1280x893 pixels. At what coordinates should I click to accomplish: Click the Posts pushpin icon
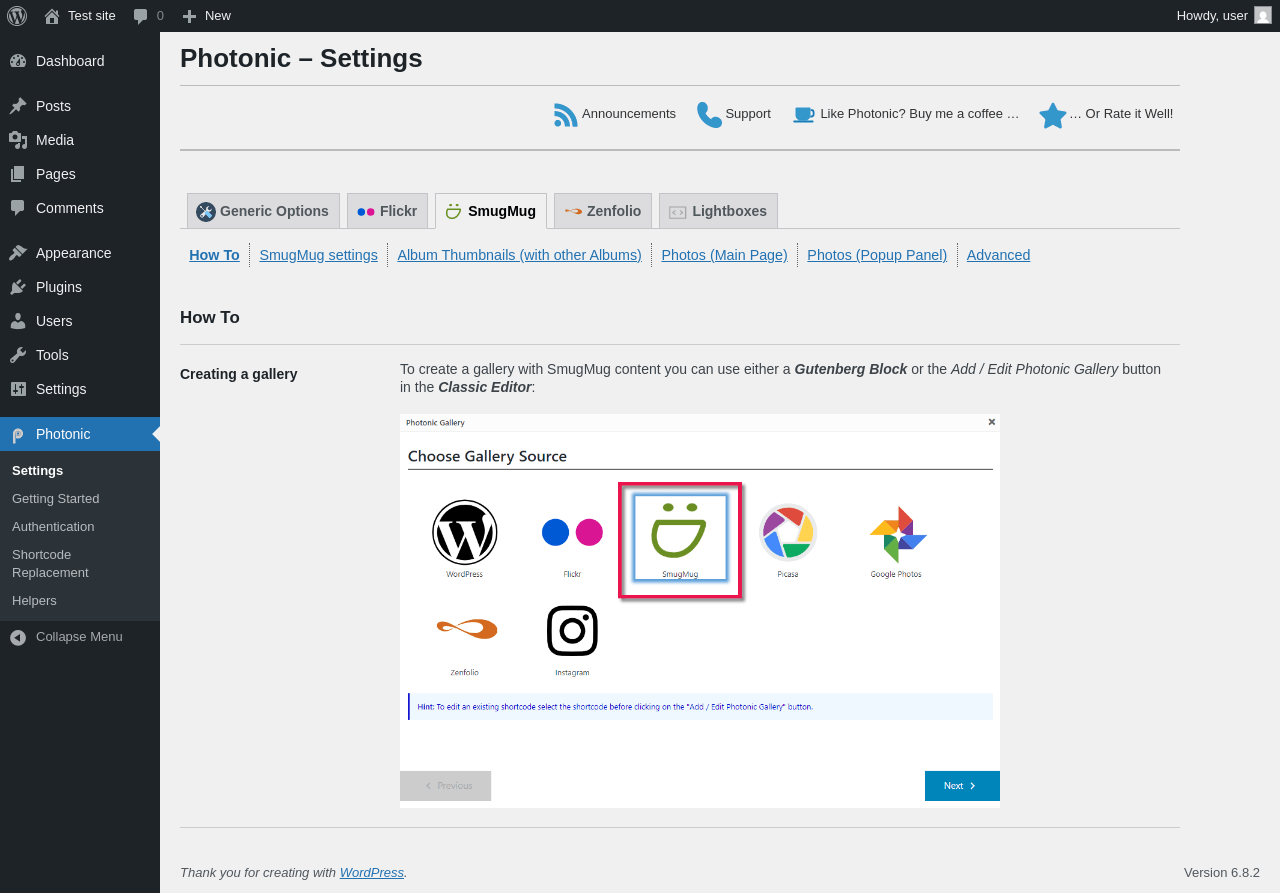click(x=18, y=106)
